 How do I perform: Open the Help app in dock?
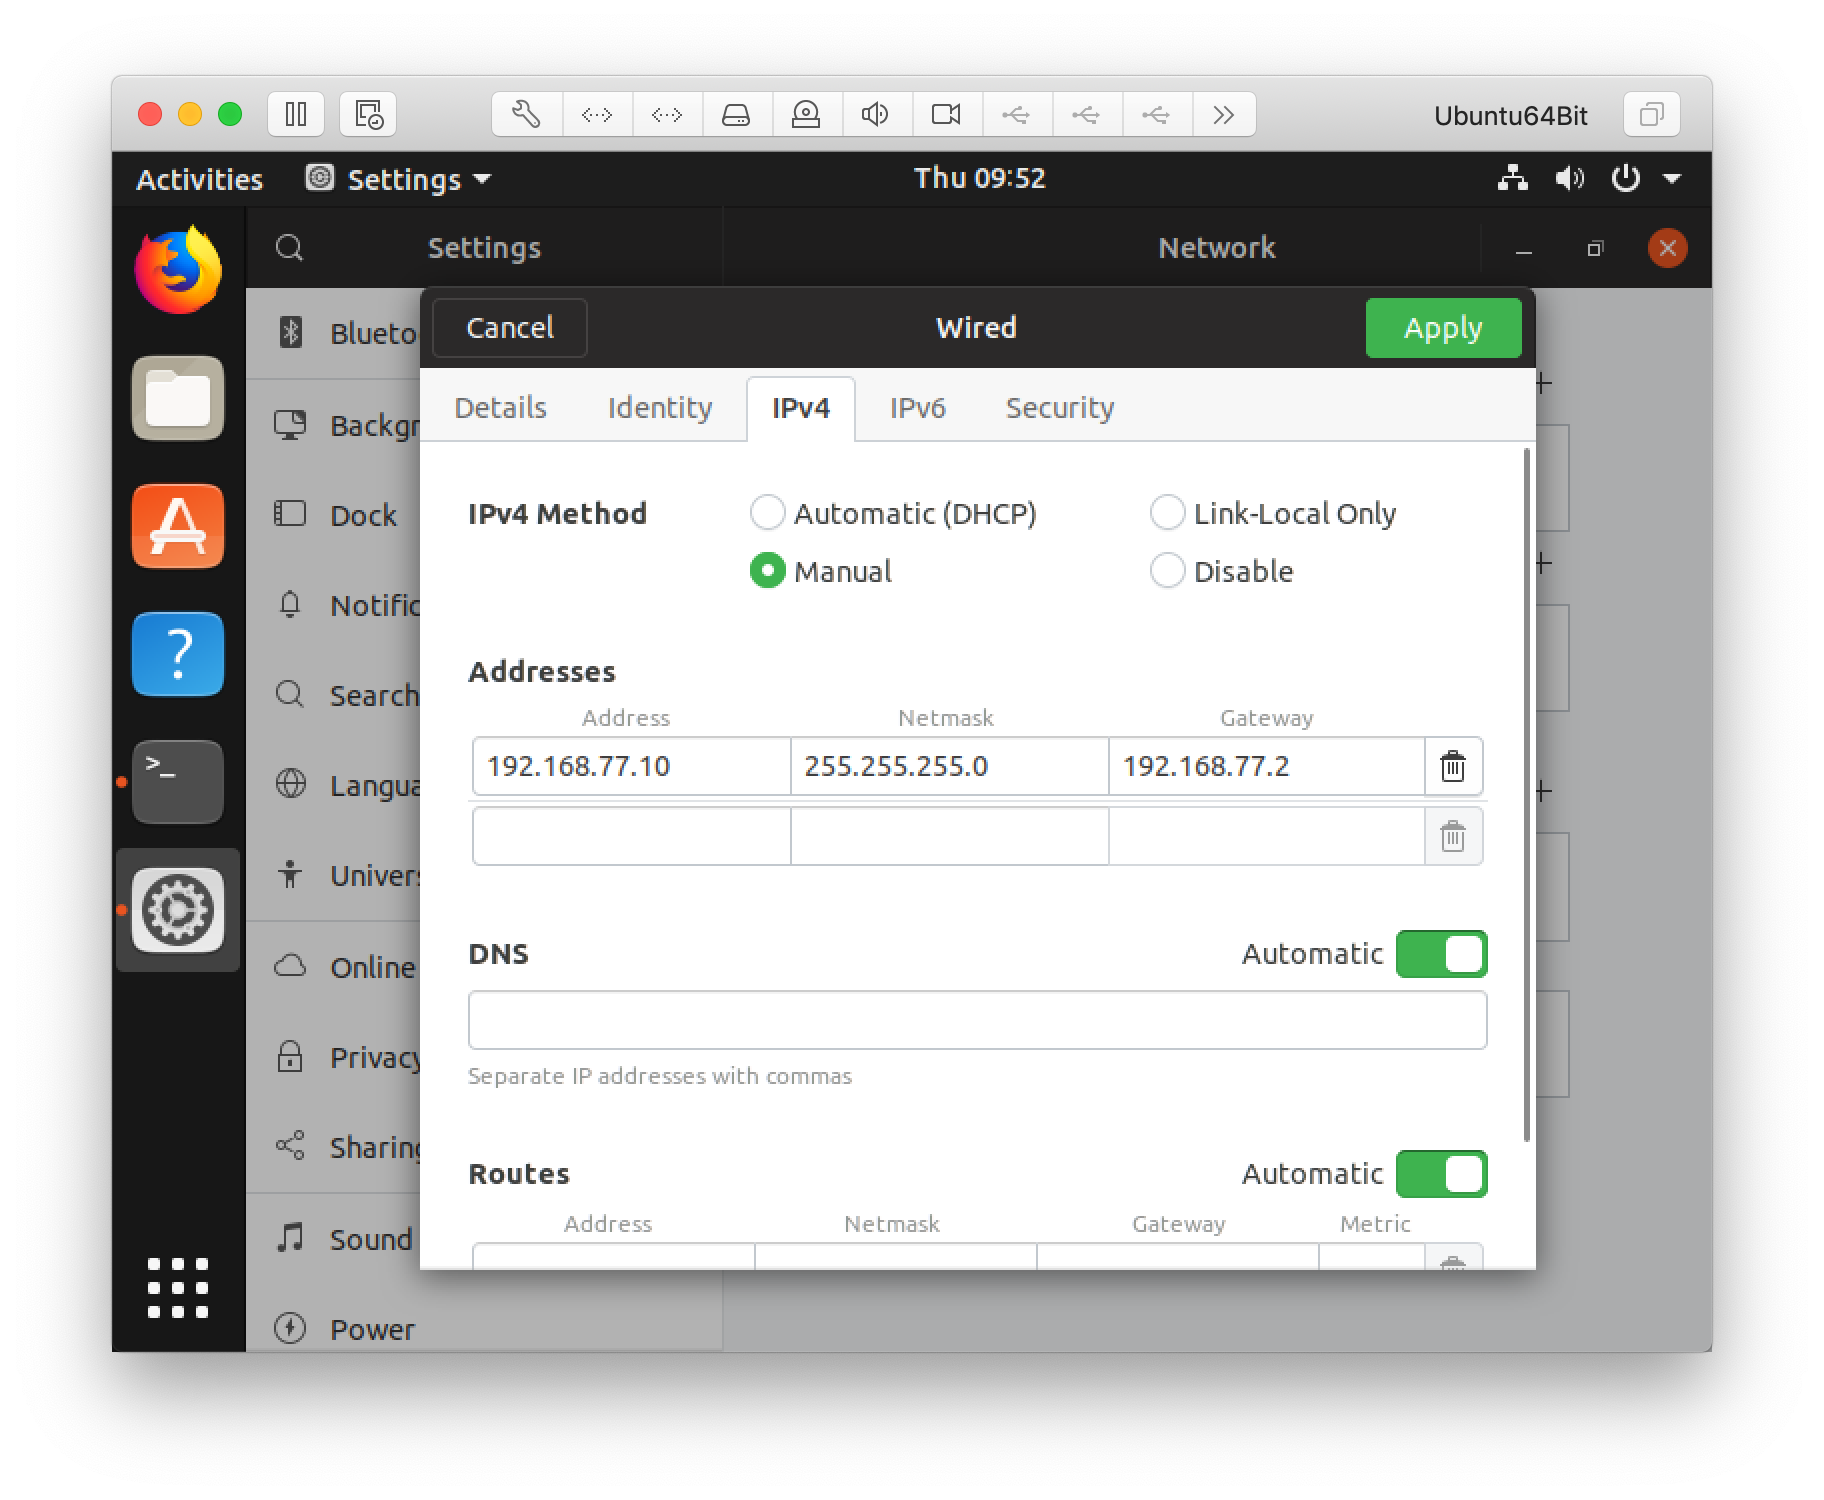pos(178,654)
